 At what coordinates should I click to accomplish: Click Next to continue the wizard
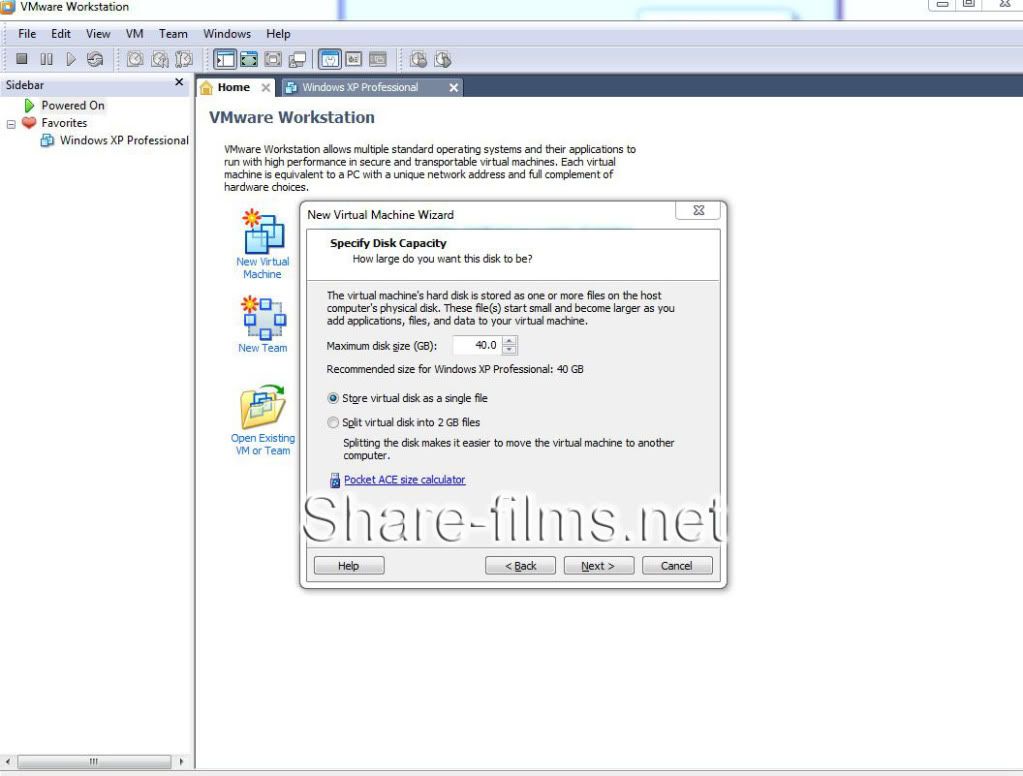(598, 566)
